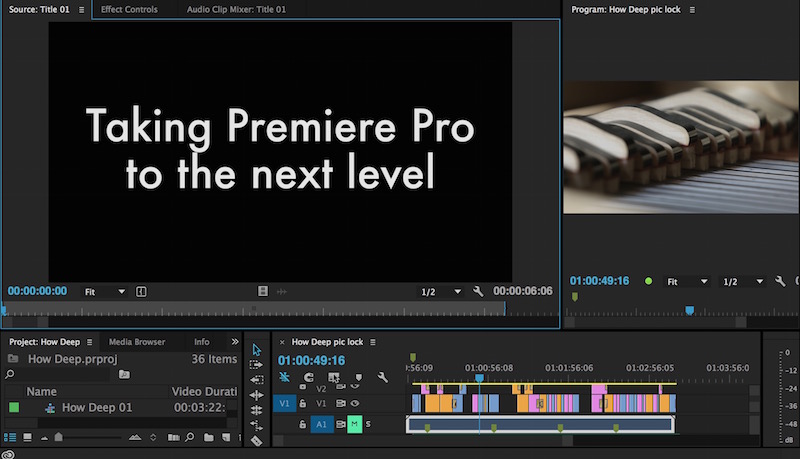This screenshot has height=459, width=800.
Task: Toggle sync lock on A1 track
Action: click(340, 424)
